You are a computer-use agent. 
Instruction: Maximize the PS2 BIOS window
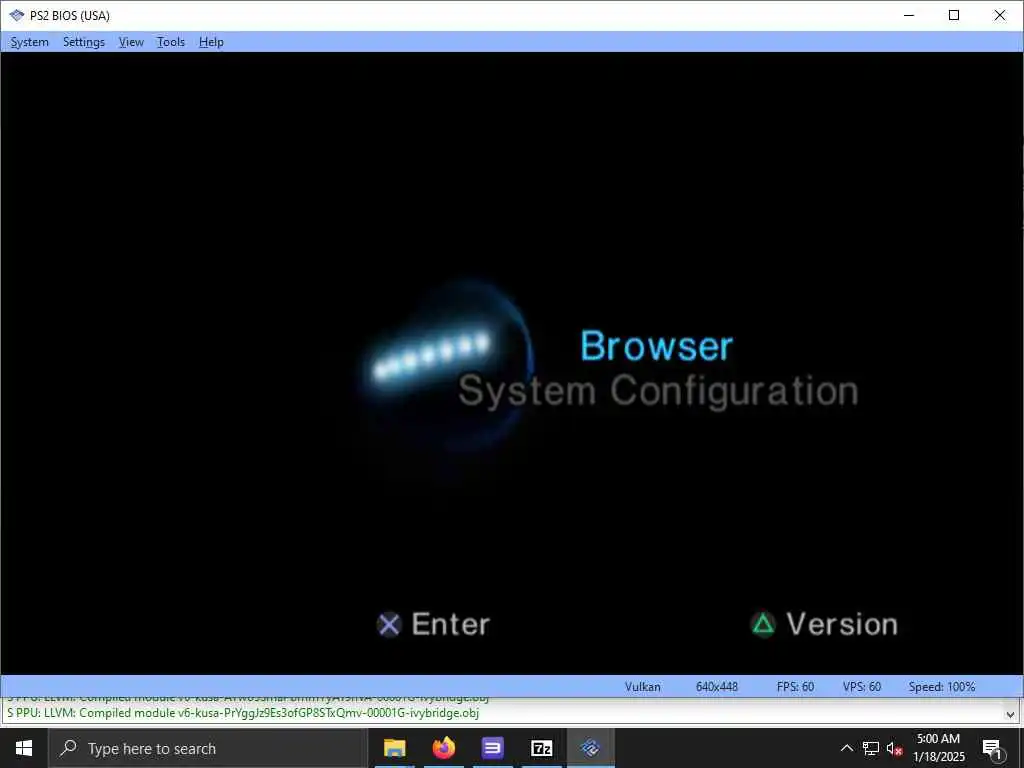[x=953, y=15]
